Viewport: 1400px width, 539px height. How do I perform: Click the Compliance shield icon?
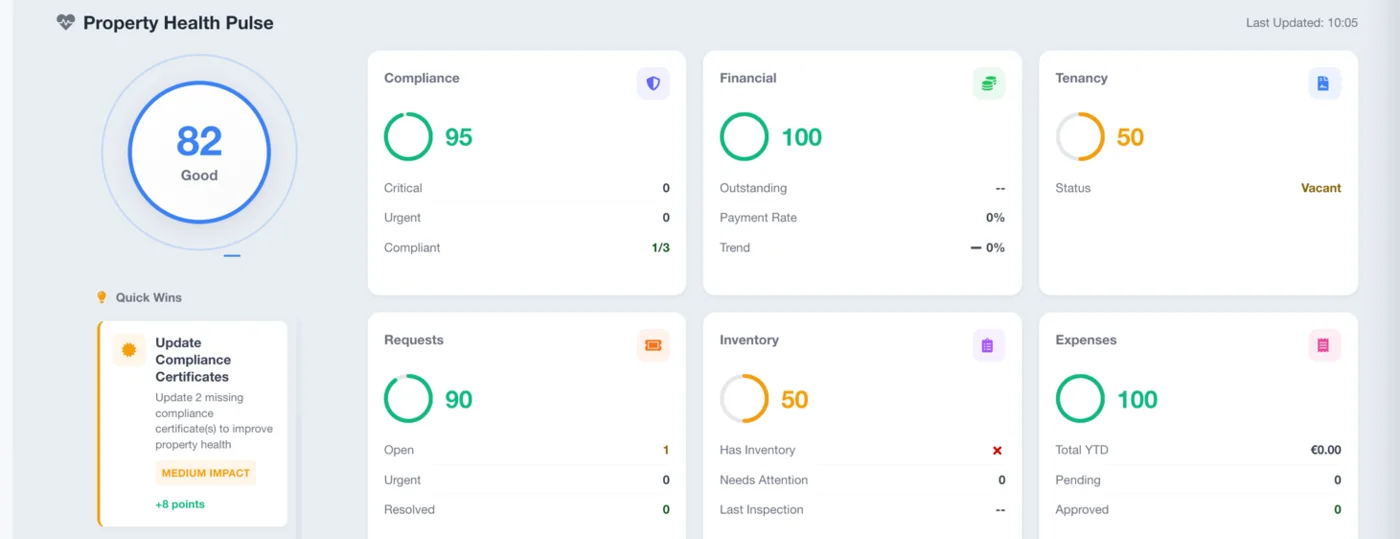pyautogui.click(x=653, y=84)
